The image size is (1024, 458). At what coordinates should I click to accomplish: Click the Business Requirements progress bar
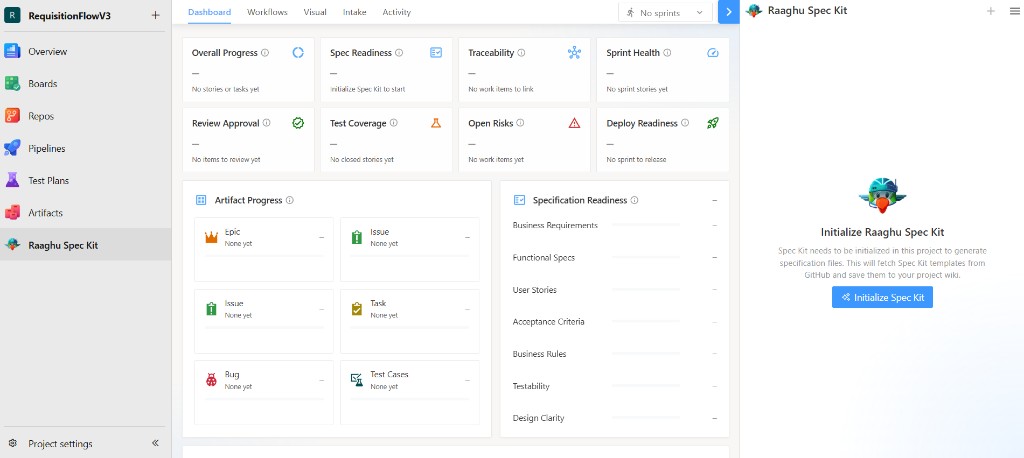coord(646,225)
